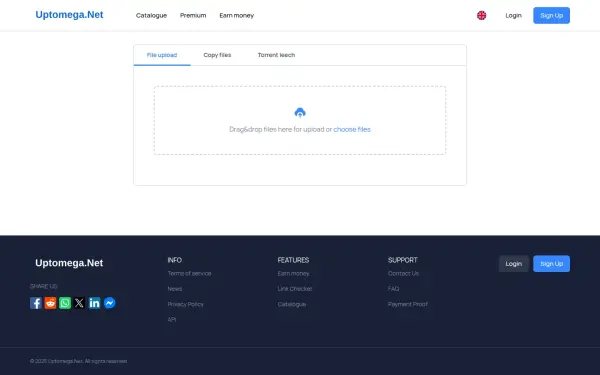Click the SUPPORT footer heading

[403, 260]
